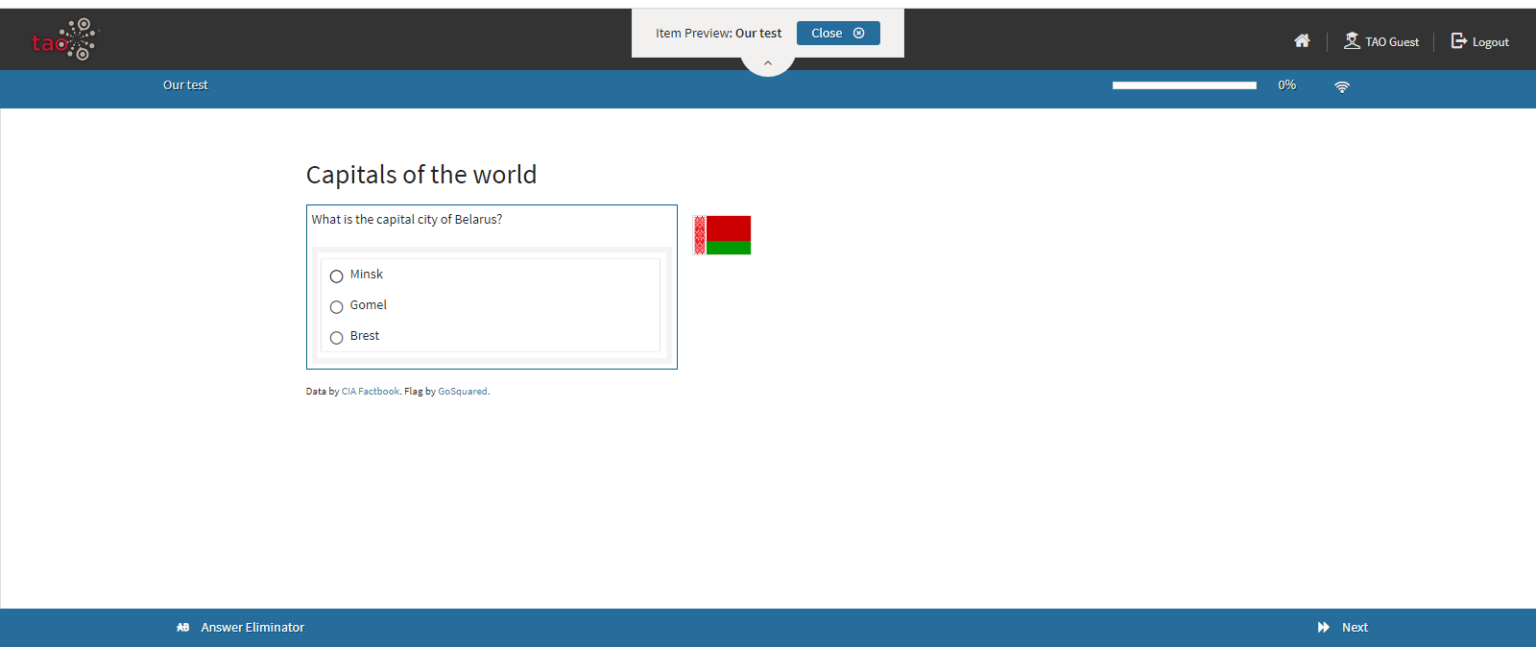1536x647 pixels.
Task: Click the TAO logo
Action: [x=65, y=40]
